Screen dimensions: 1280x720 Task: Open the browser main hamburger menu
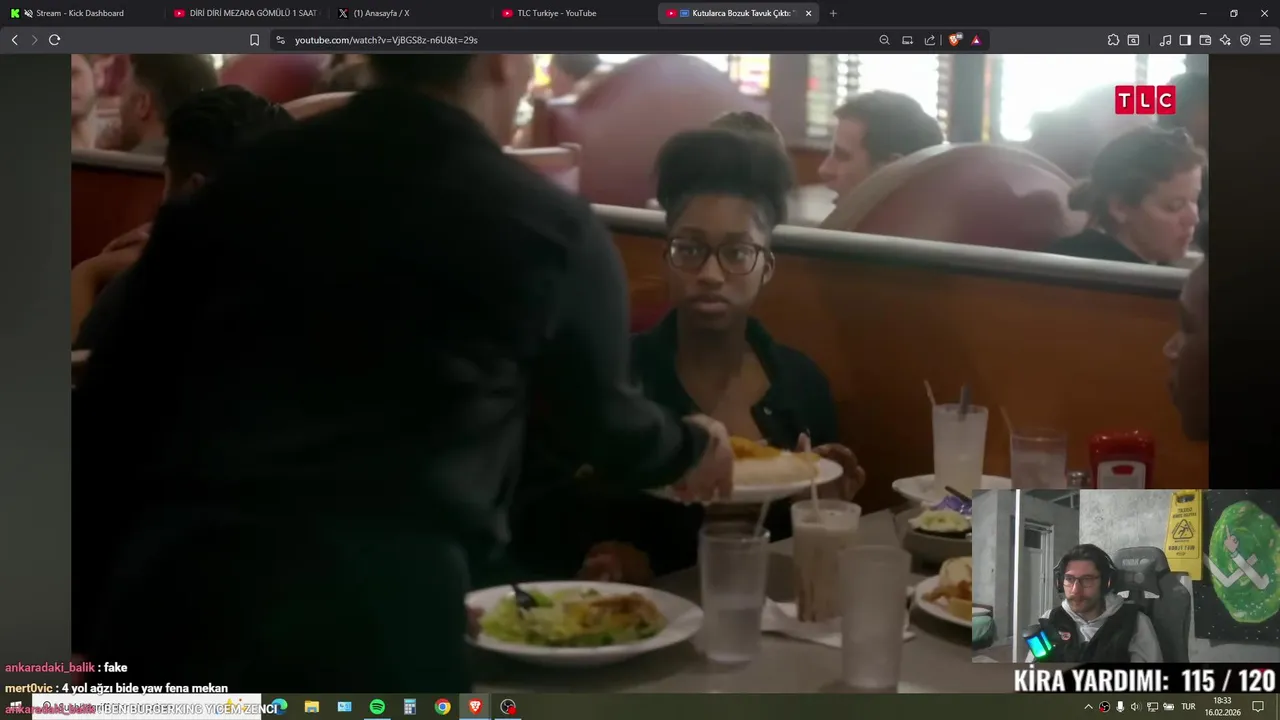[1266, 40]
